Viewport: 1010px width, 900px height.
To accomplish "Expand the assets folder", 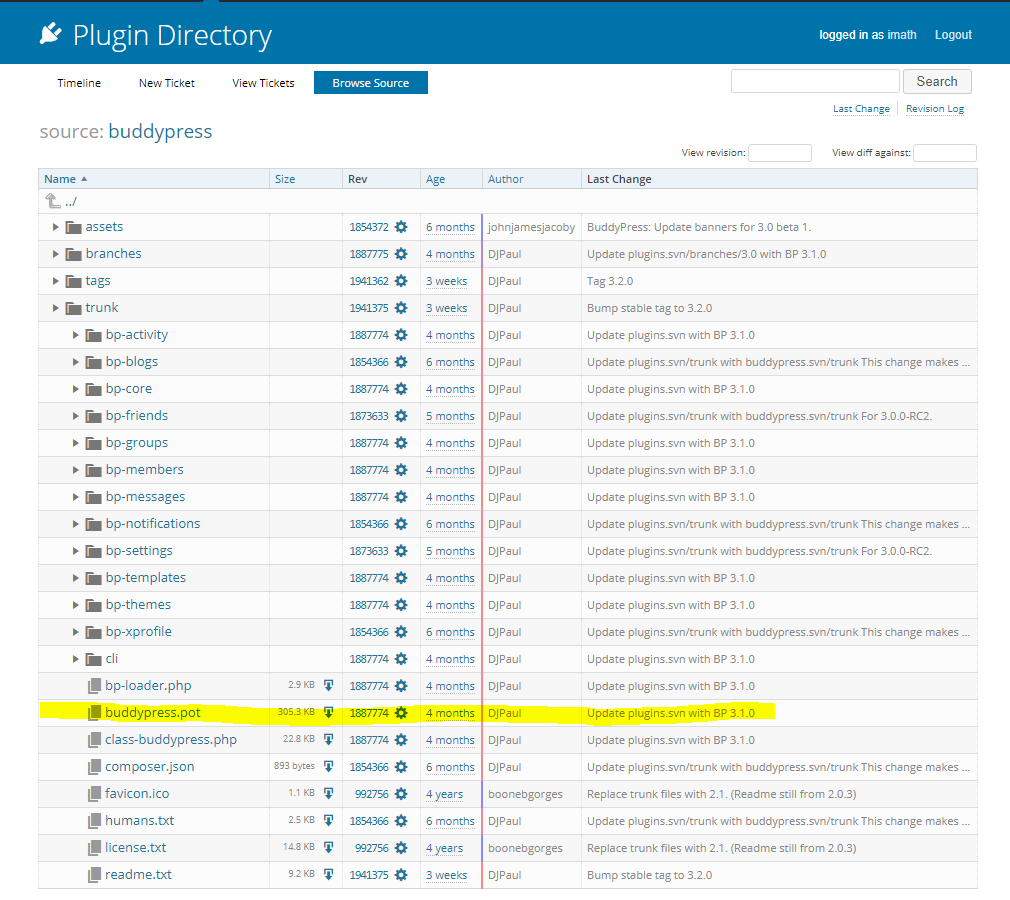I will [55, 227].
